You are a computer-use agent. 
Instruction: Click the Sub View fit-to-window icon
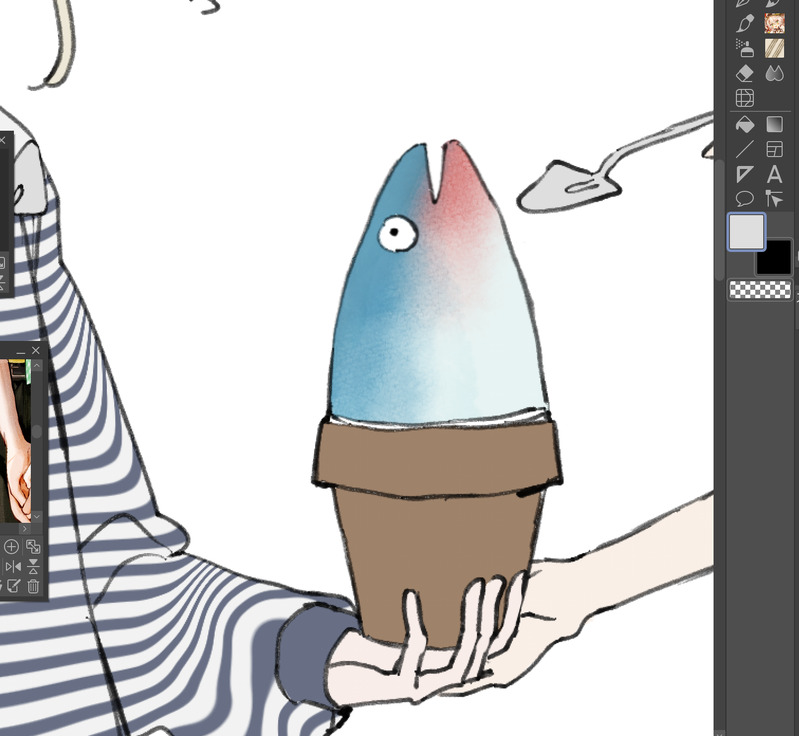[33, 547]
